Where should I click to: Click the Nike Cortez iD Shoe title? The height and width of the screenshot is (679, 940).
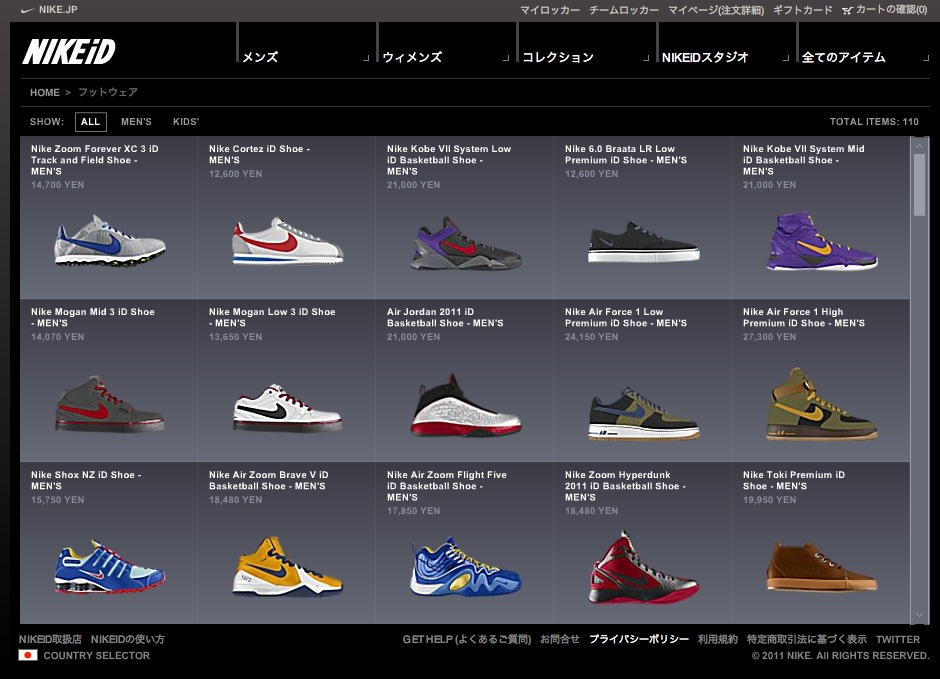(x=259, y=155)
